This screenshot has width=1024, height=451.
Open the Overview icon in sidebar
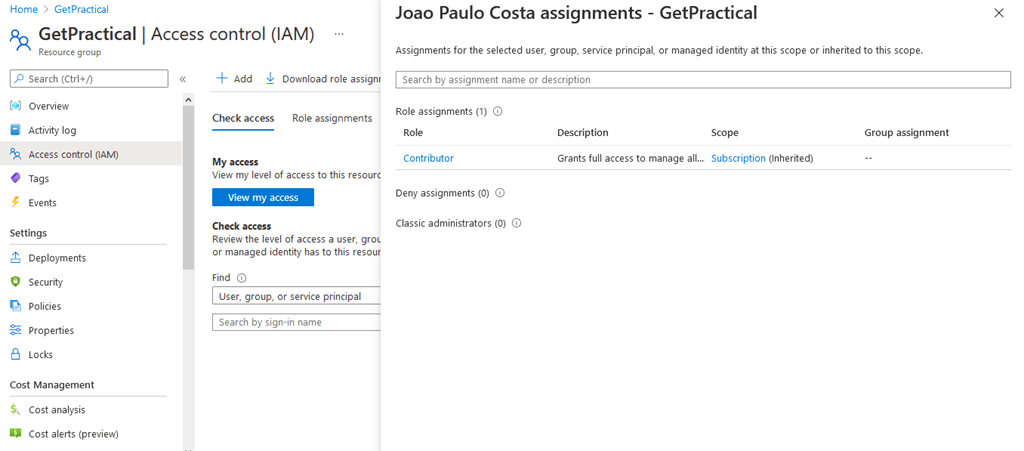point(16,106)
